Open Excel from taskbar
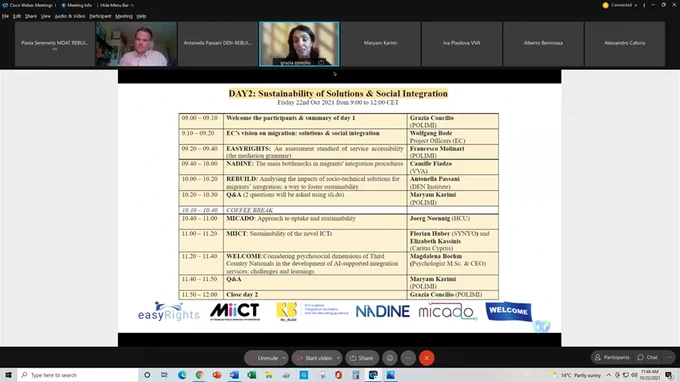Image resolution: width=680 pixels, height=382 pixels. [252, 375]
